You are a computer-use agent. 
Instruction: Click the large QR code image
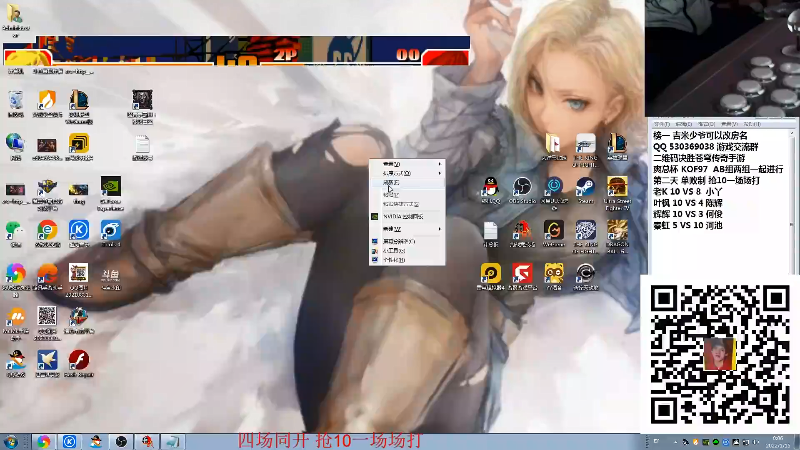point(720,355)
